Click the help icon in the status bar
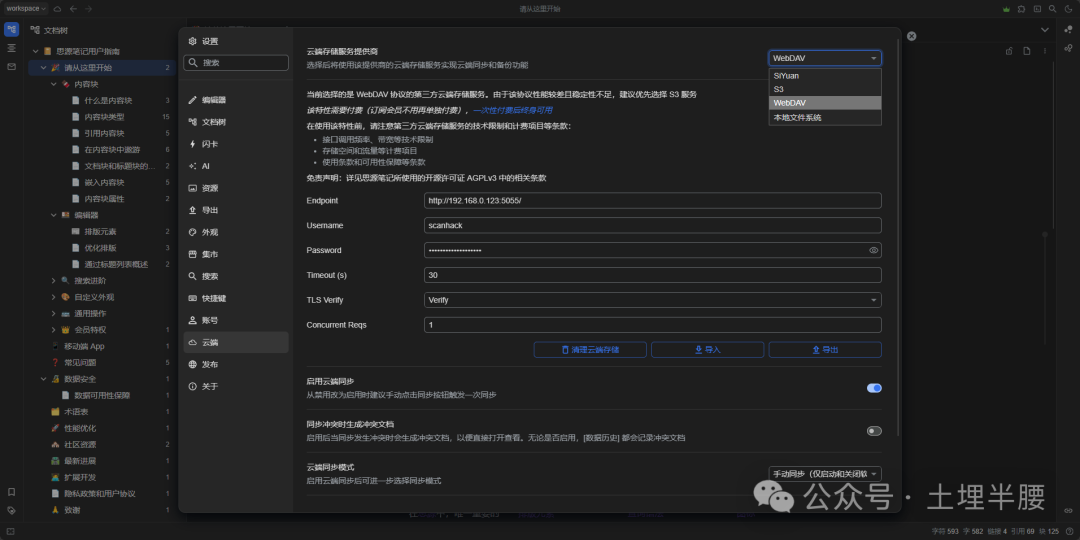This screenshot has width=1080, height=540. coord(1068,531)
